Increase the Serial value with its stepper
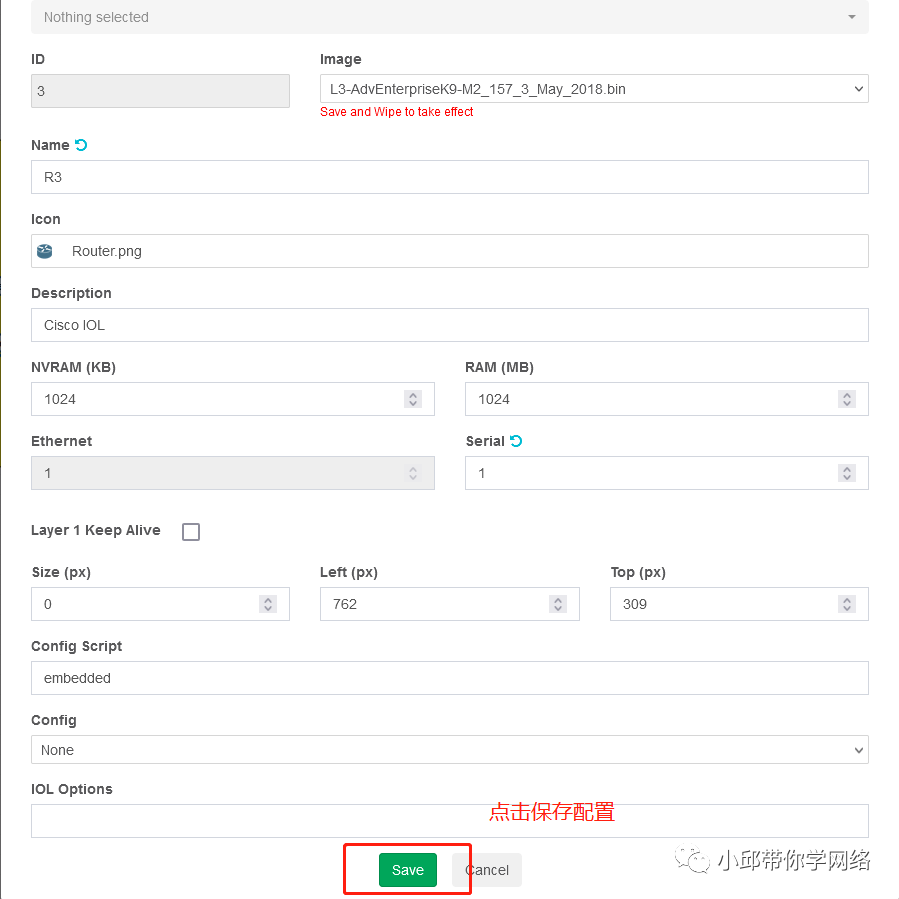Viewport: 899px width, 899px height. (x=846, y=468)
